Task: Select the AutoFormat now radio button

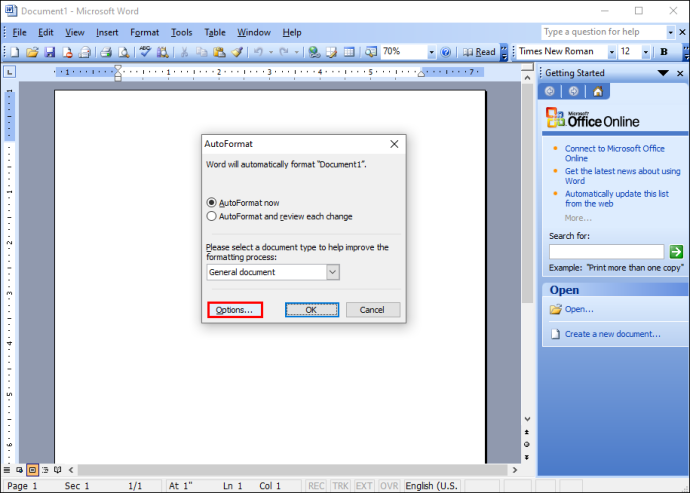Action: 212,202
